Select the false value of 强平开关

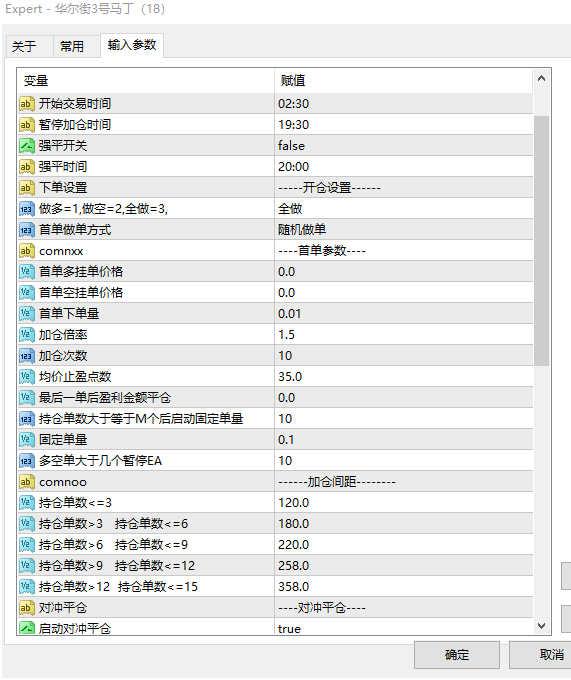404,146
